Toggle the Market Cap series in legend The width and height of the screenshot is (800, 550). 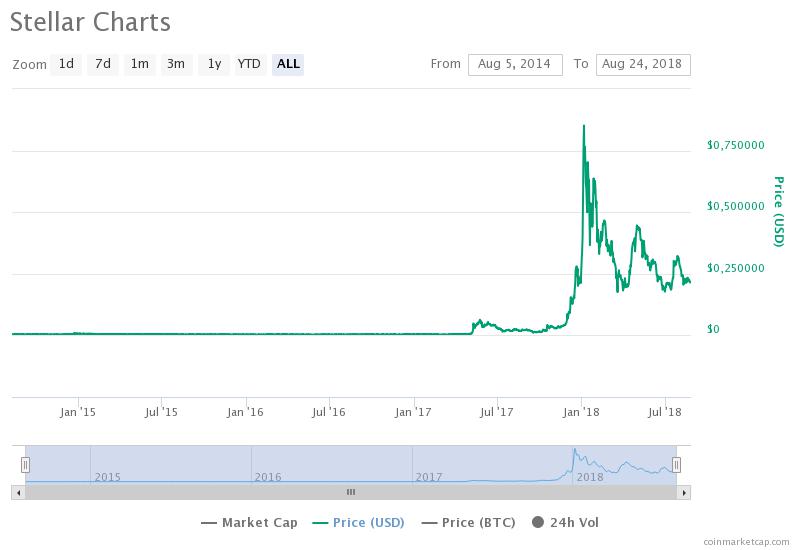point(249,522)
